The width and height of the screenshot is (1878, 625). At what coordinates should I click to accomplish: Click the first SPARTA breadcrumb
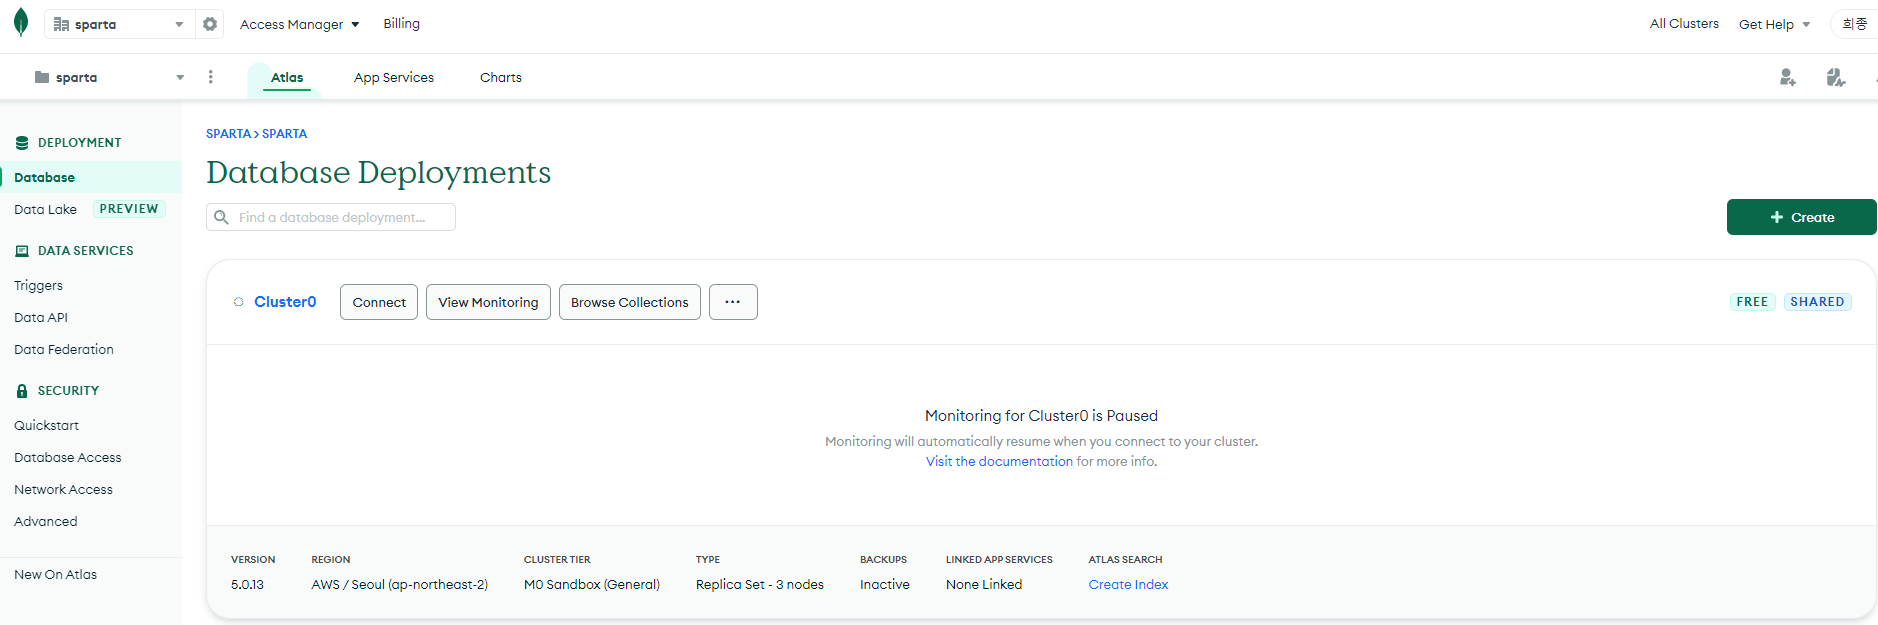point(228,133)
